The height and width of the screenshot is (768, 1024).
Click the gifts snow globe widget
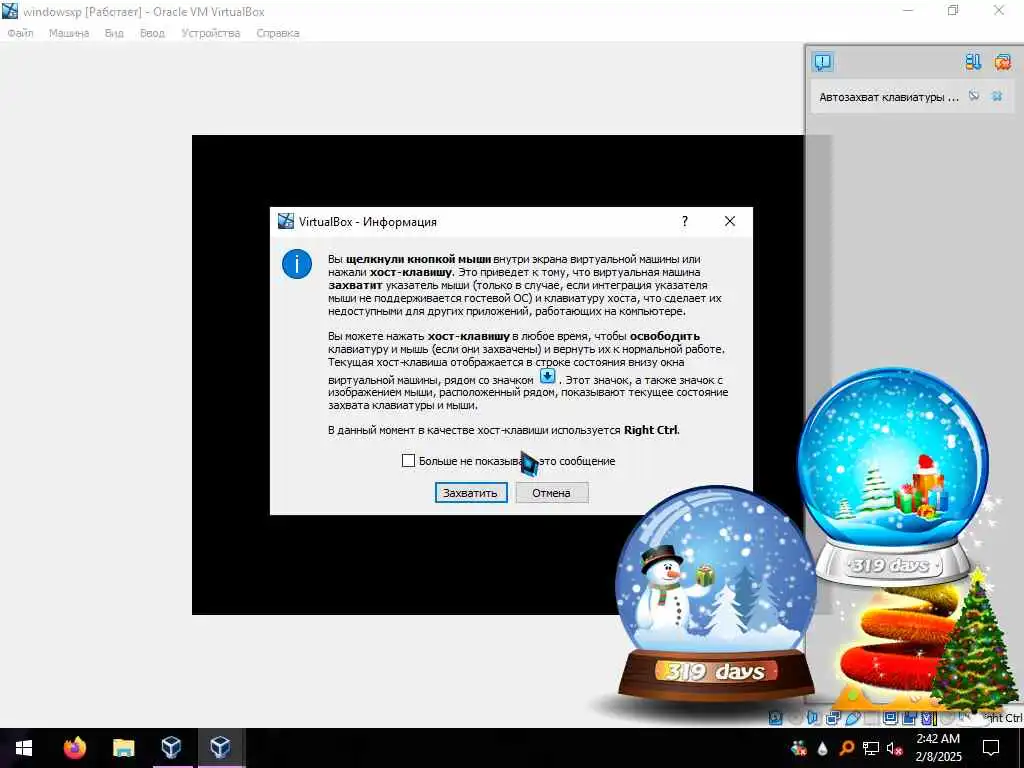click(x=893, y=477)
